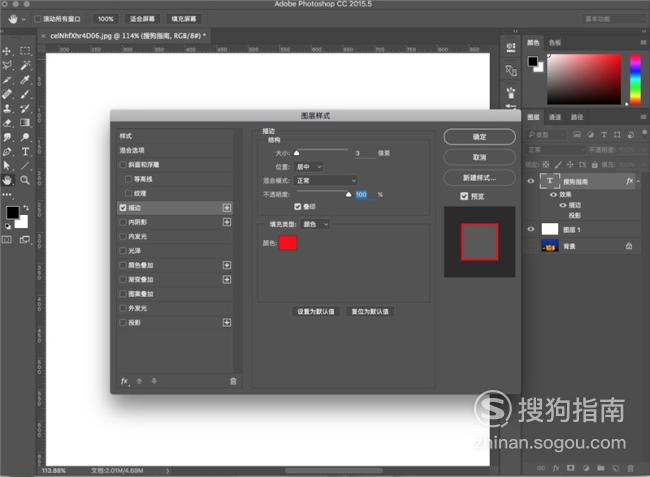Select the Move tool in toolbox

[7, 51]
